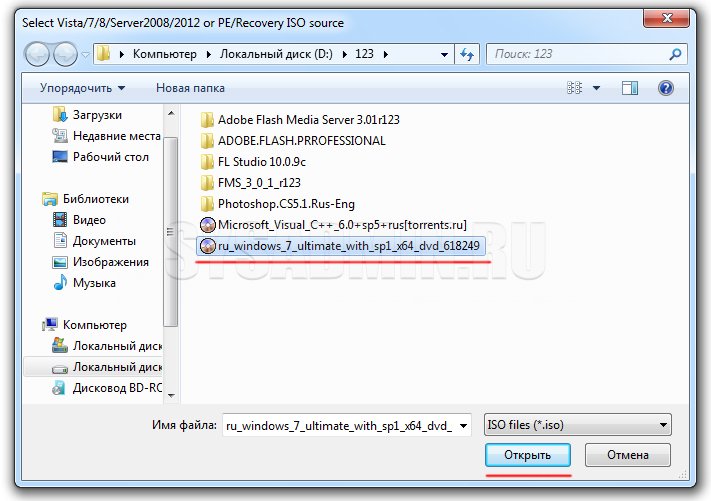Image resolution: width=711 pixels, height=501 pixels.
Task: Click the Back navigation arrow button
Action: click(x=38, y=54)
